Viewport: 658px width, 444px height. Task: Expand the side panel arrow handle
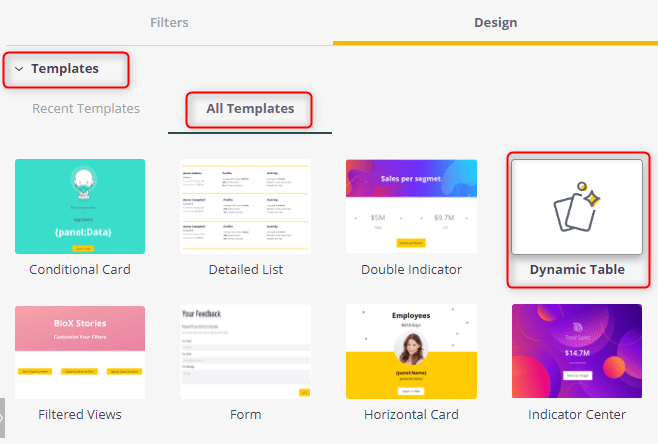coord(2,418)
